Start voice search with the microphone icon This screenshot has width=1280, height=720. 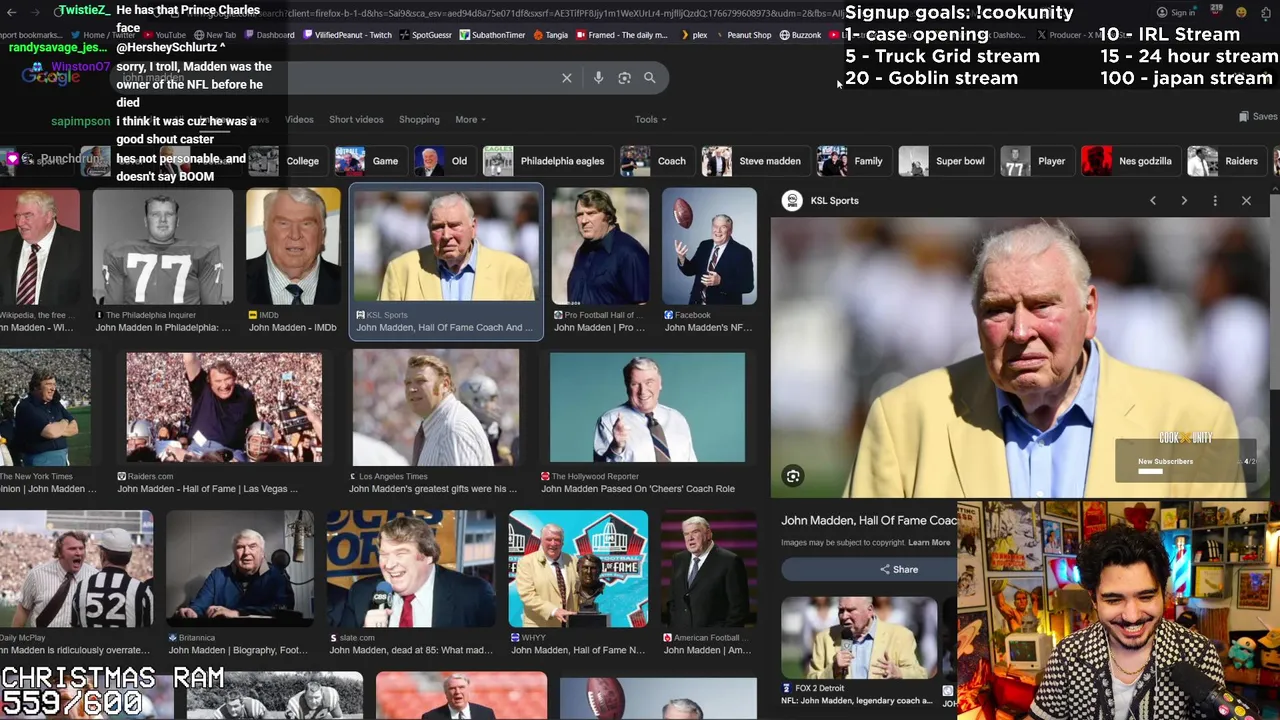[598, 78]
